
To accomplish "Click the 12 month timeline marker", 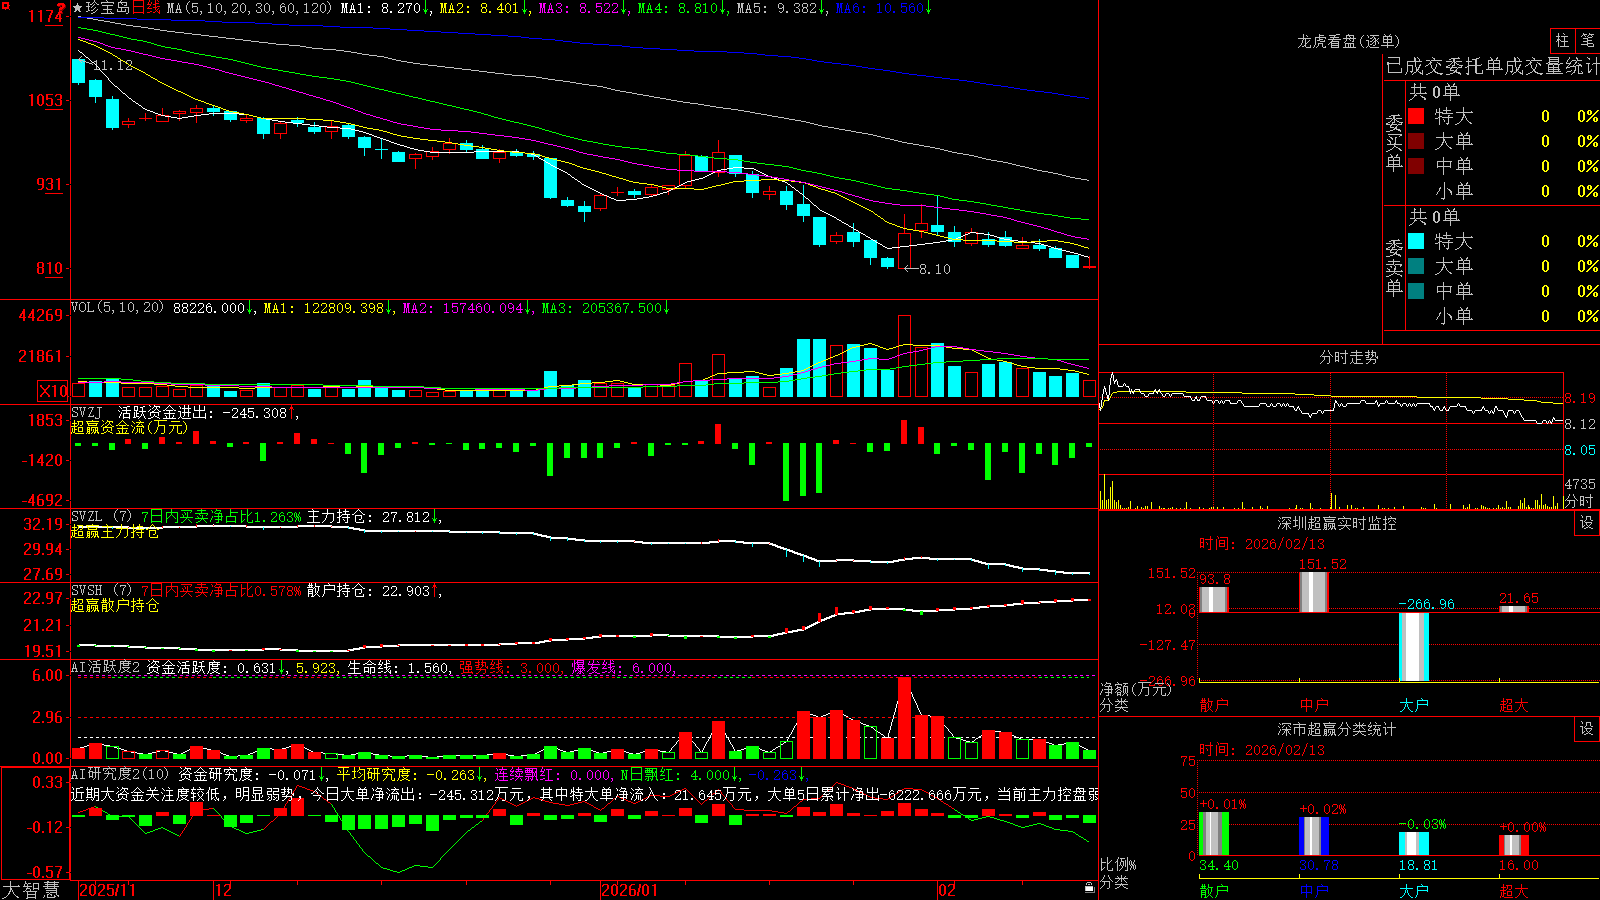I will coord(224,890).
